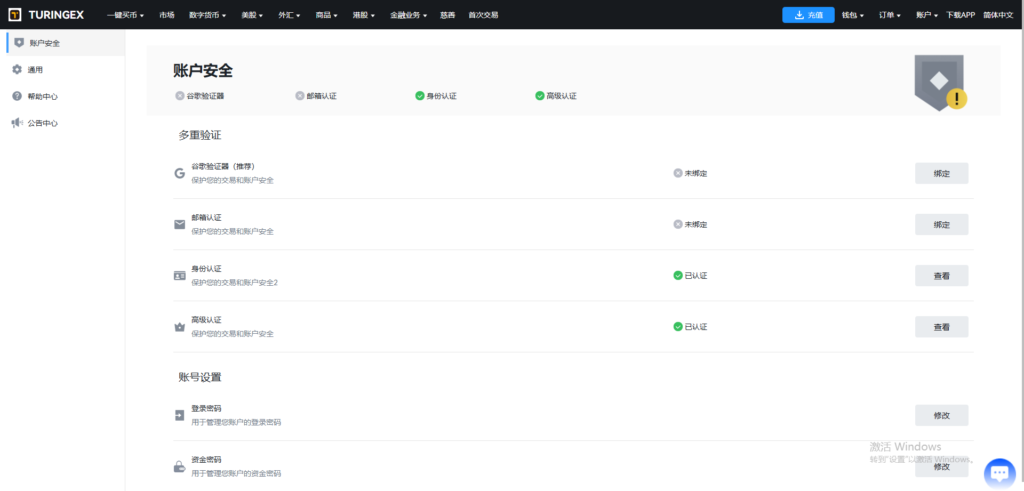Expand the 订单 dropdown
The height and width of the screenshot is (491, 1024).
coord(889,15)
